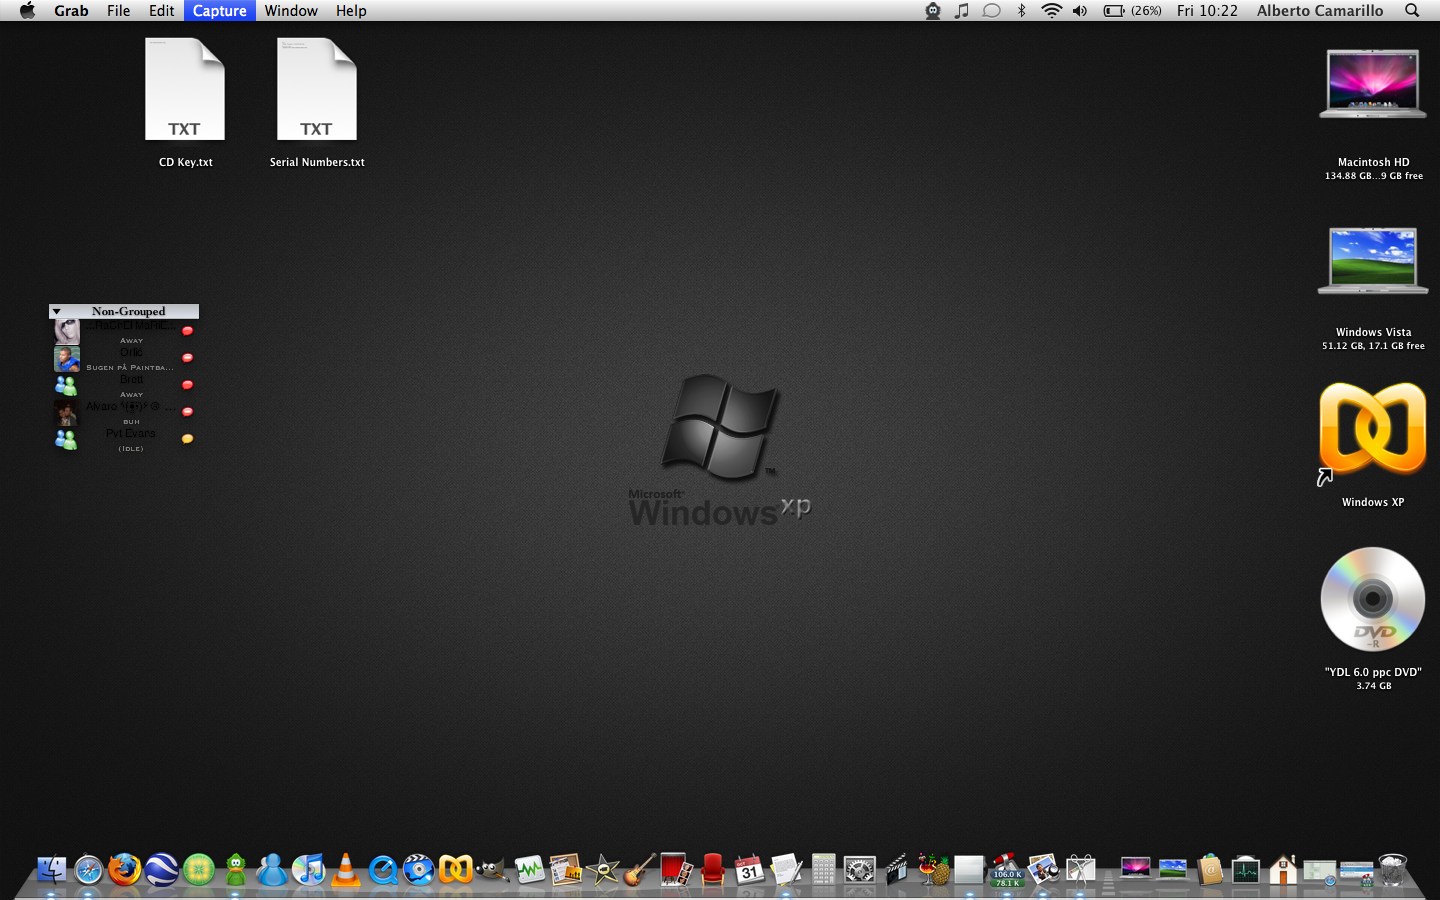Click the clock showing Fri 10:22

coord(1207,11)
